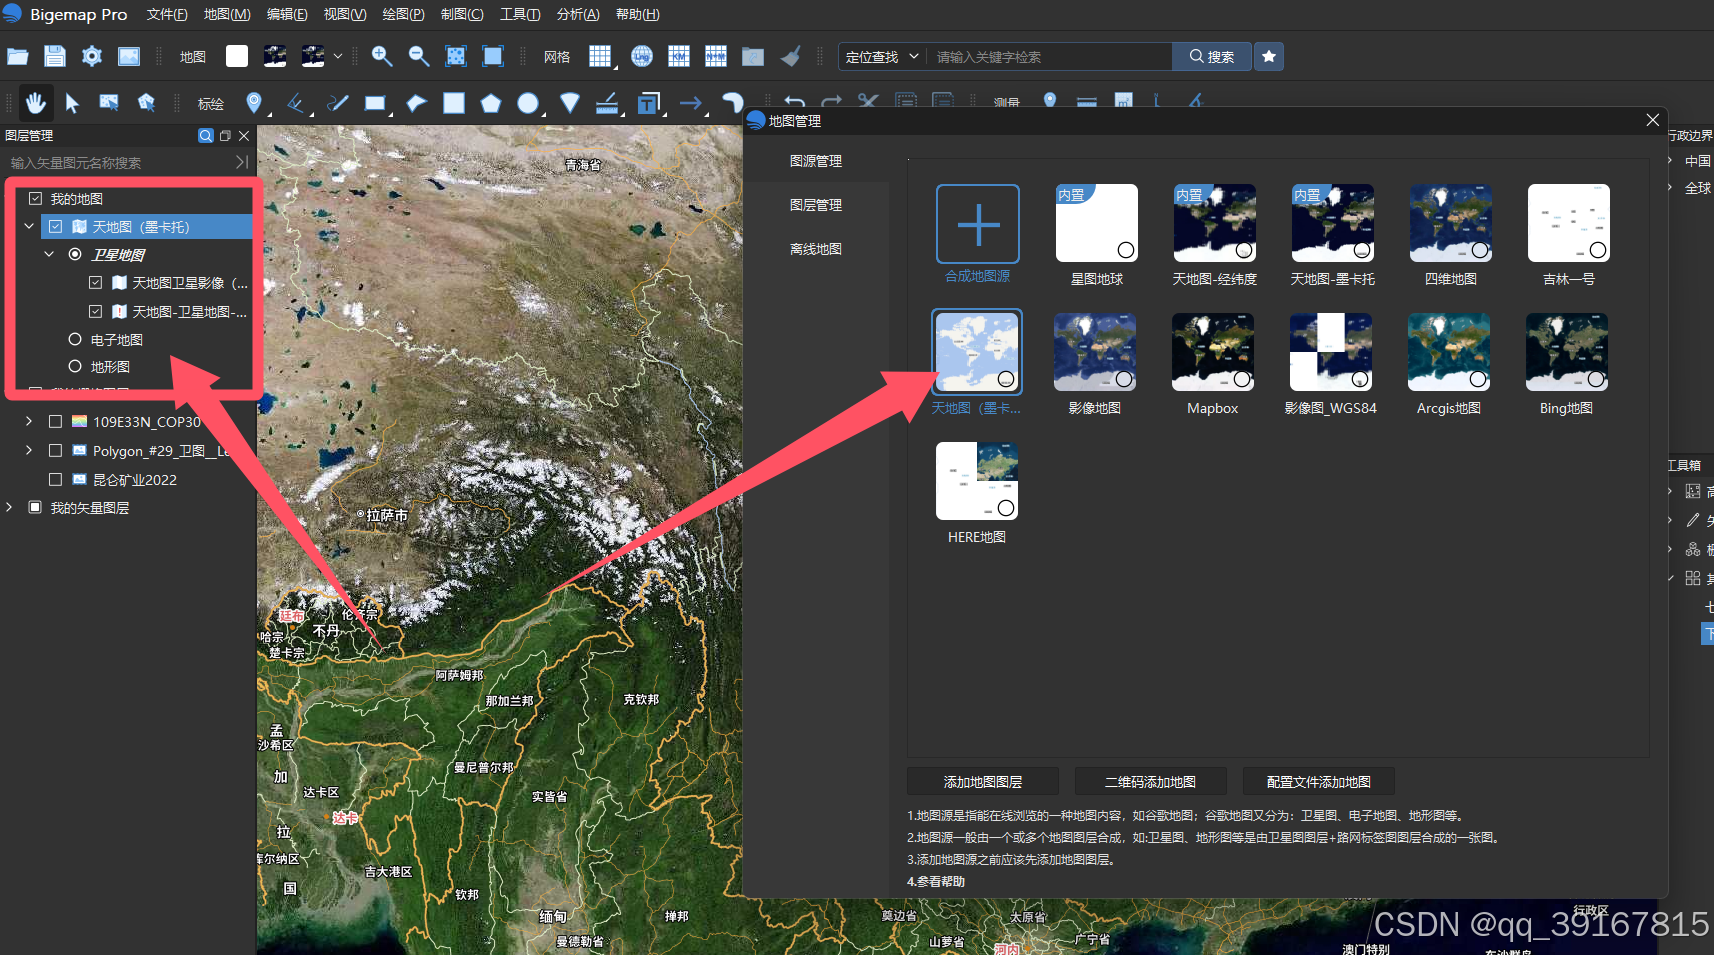1714x955 pixels.
Task: Click the 添加地图图层 button
Action: pos(983,782)
